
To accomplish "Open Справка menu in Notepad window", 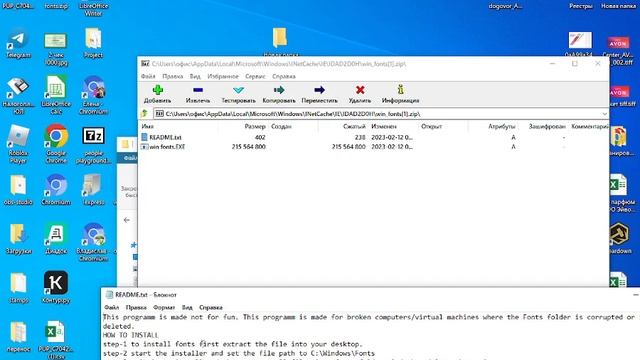I will (x=211, y=307).
